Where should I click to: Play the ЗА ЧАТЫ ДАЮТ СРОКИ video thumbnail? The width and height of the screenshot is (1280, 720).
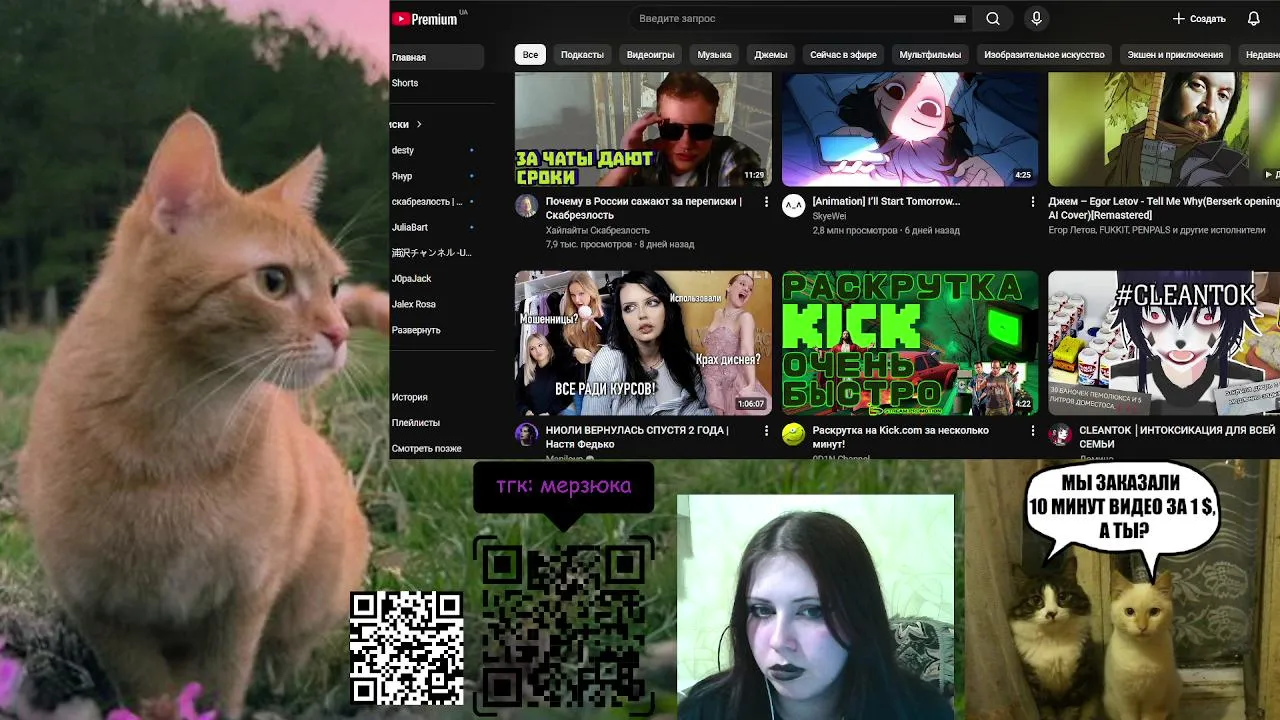(643, 129)
